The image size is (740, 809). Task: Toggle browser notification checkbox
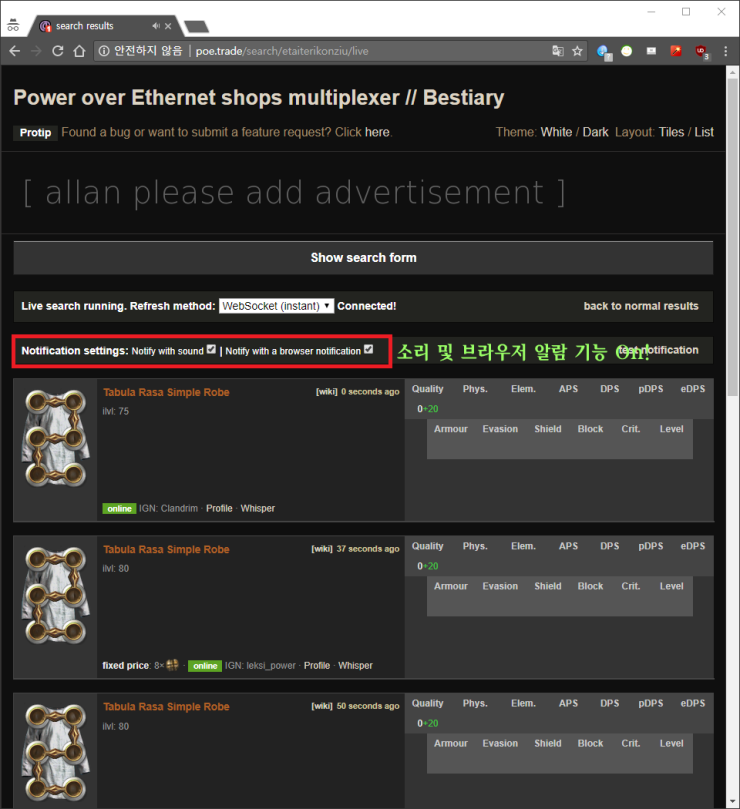[368, 349]
